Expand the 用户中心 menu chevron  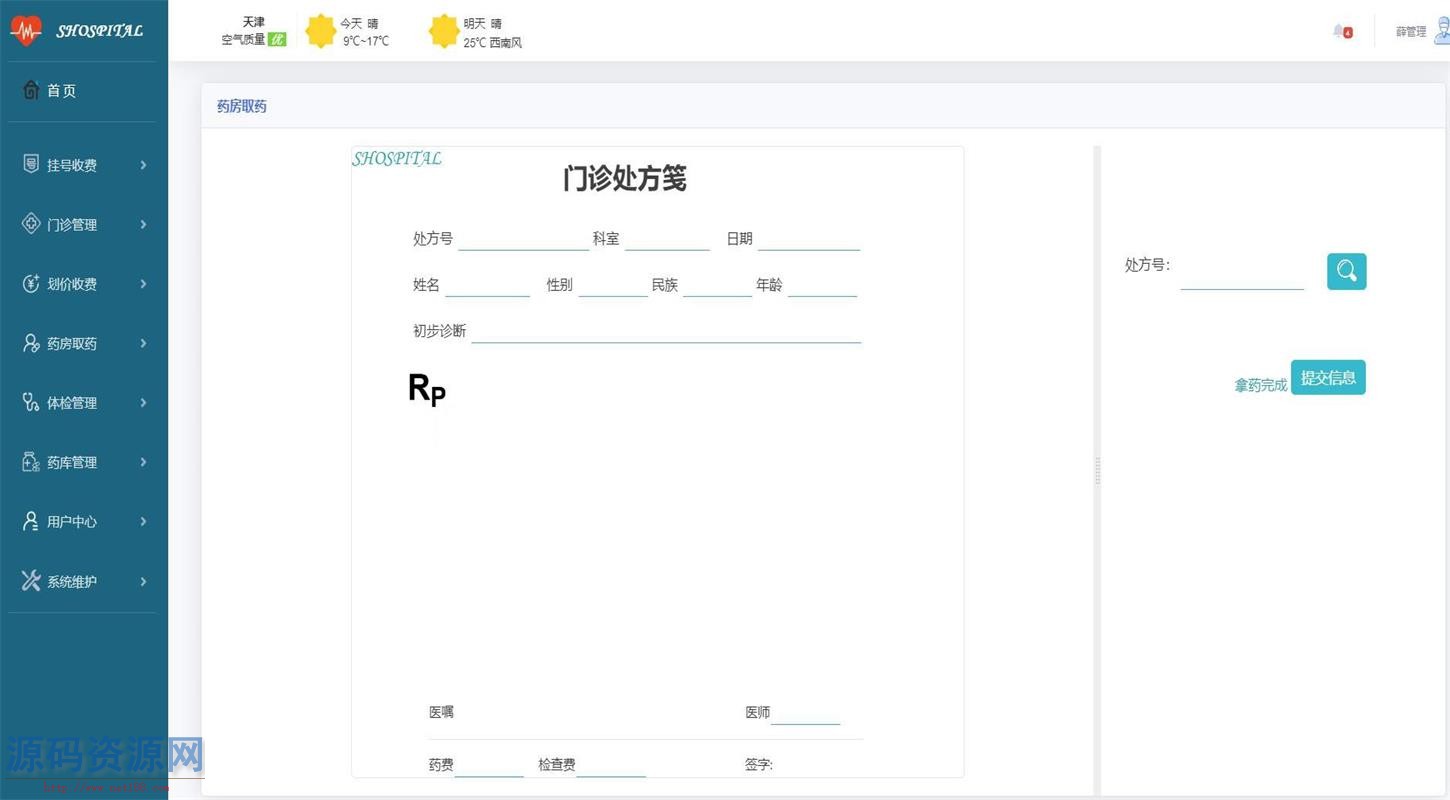pyautogui.click(x=143, y=521)
